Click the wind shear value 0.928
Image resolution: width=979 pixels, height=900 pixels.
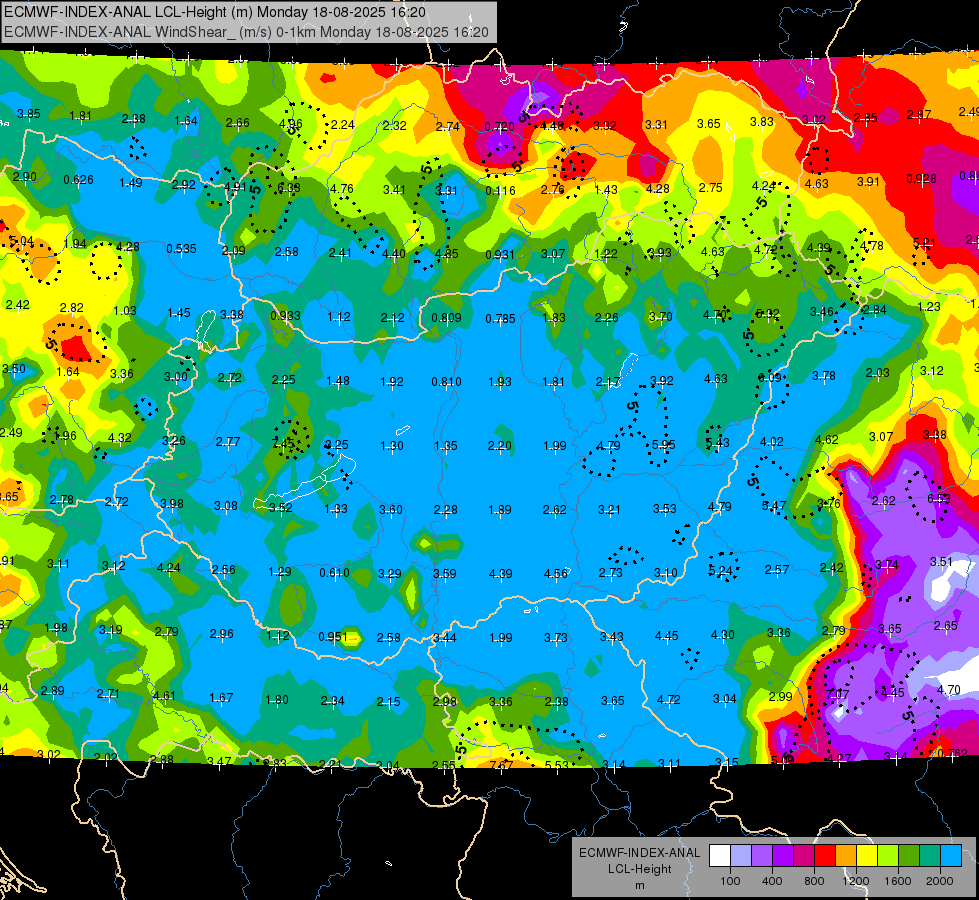921,179
